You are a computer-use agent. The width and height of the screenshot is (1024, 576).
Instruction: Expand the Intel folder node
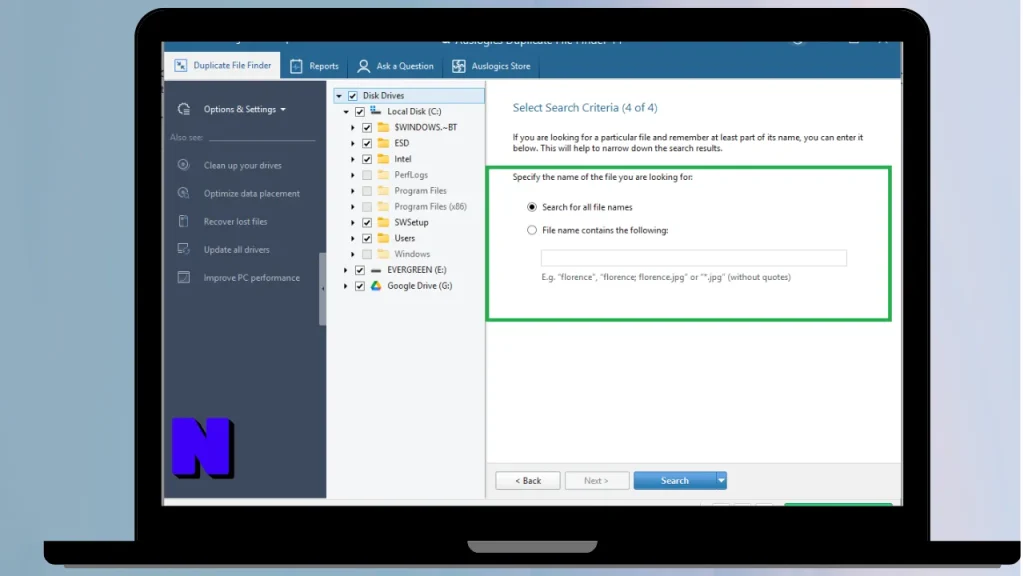[x=353, y=159]
